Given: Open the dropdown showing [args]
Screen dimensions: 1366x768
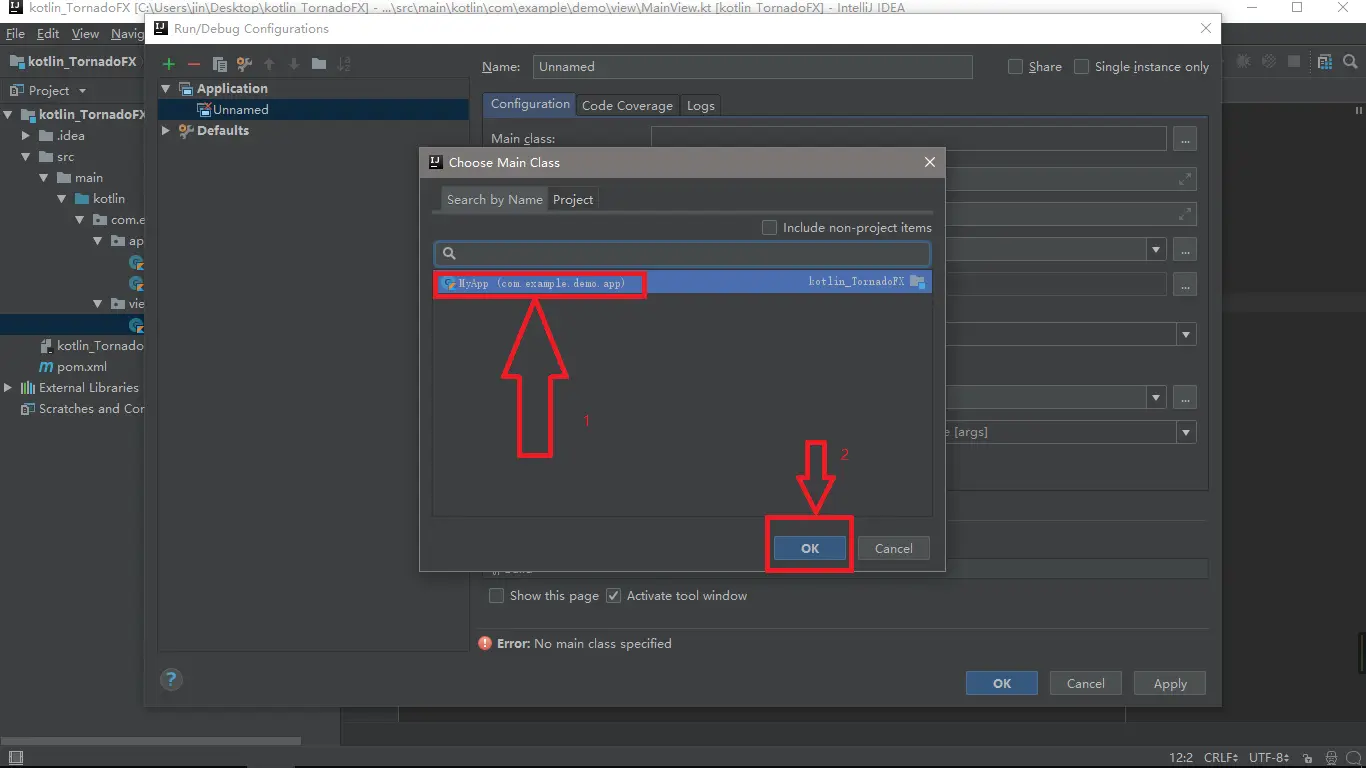Looking at the screenshot, I should click(1186, 433).
